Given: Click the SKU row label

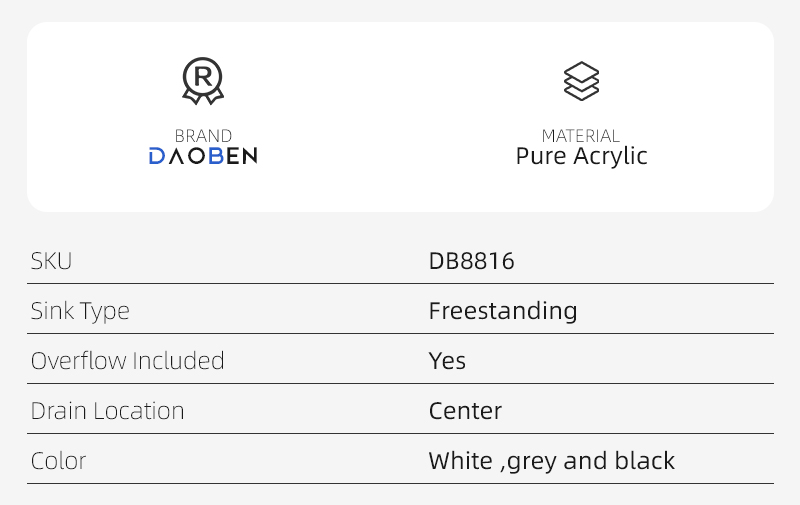Looking at the screenshot, I should pyautogui.click(x=52, y=261).
